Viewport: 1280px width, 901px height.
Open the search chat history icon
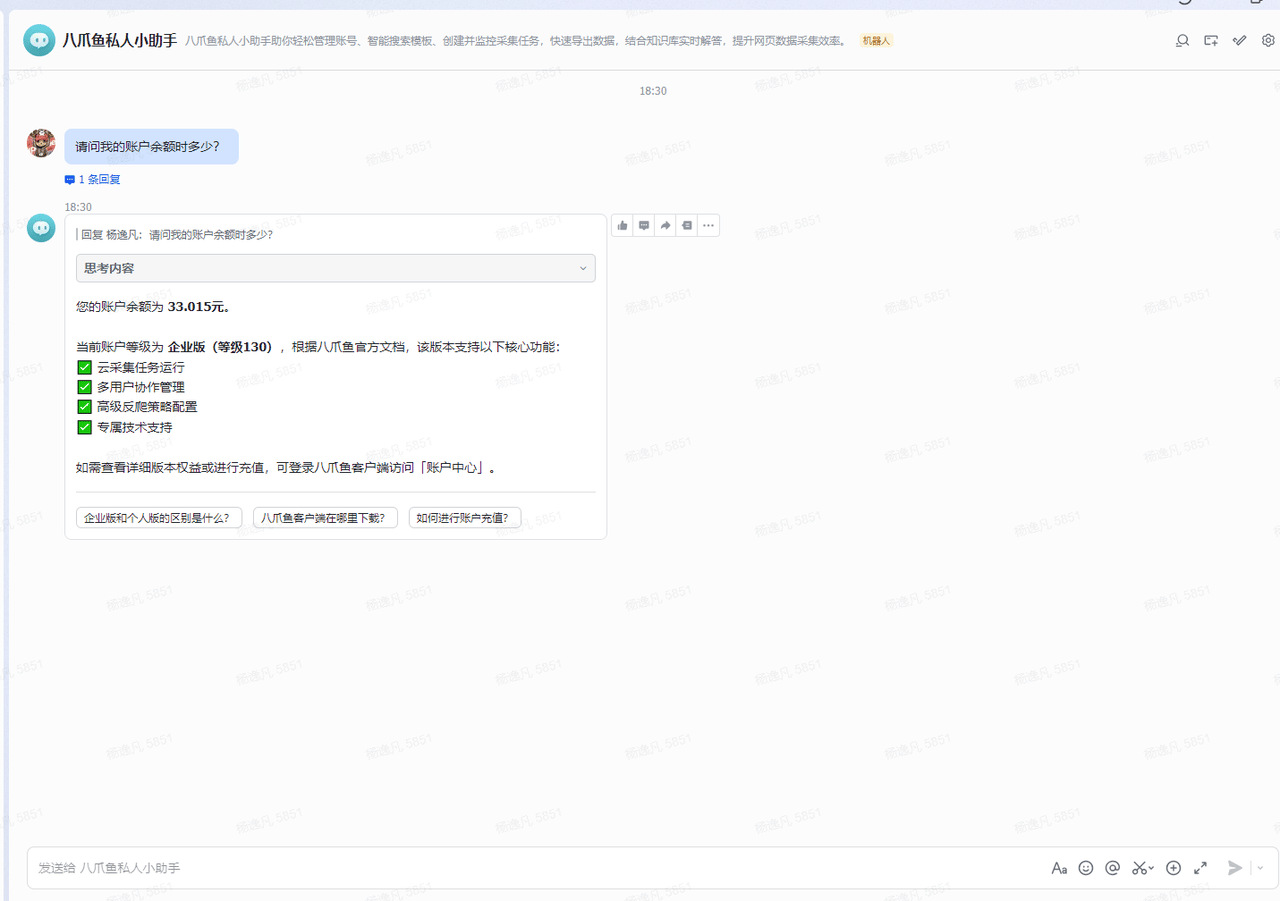pyautogui.click(x=1182, y=41)
